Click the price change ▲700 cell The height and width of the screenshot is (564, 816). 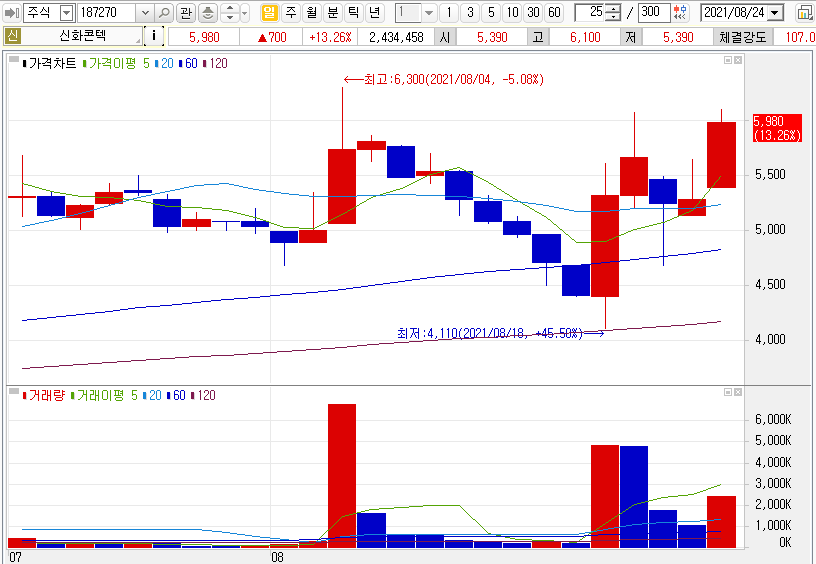pos(272,37)
